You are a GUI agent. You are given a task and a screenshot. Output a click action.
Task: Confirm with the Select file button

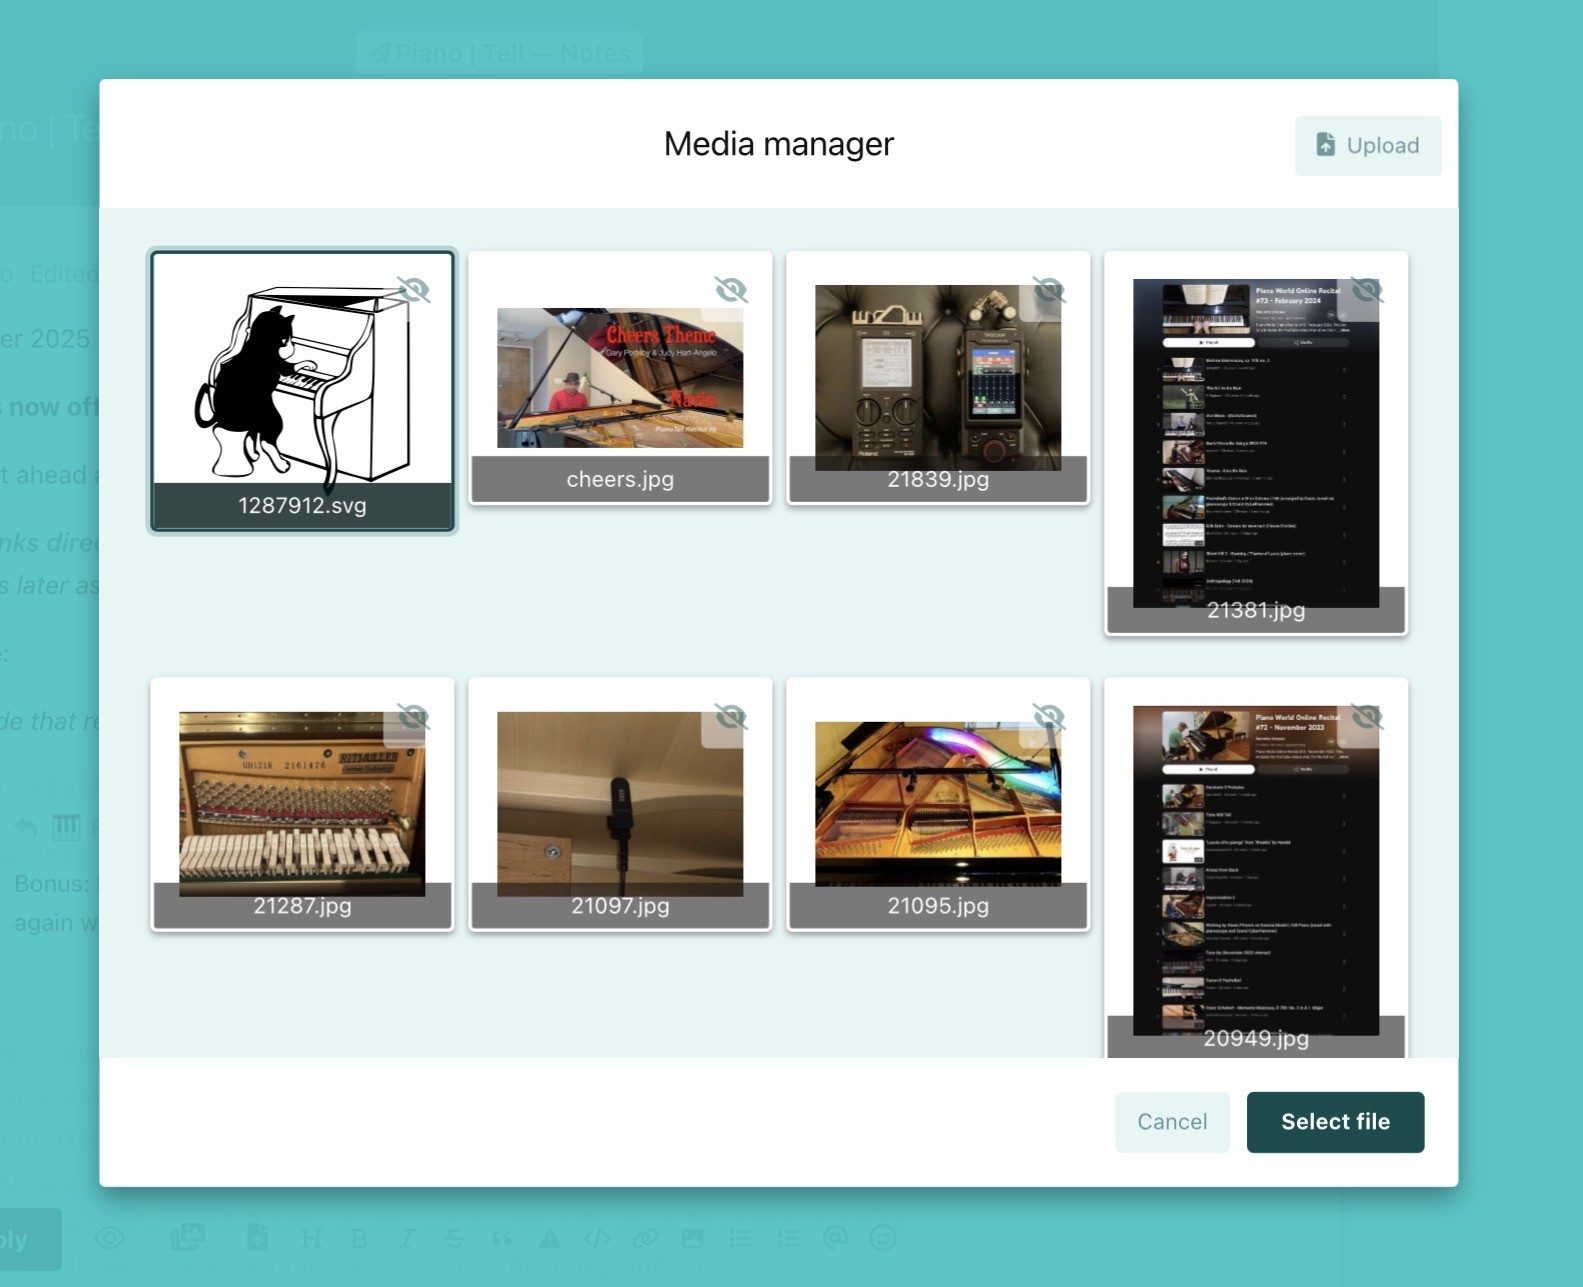[x=1335, y=1122]
